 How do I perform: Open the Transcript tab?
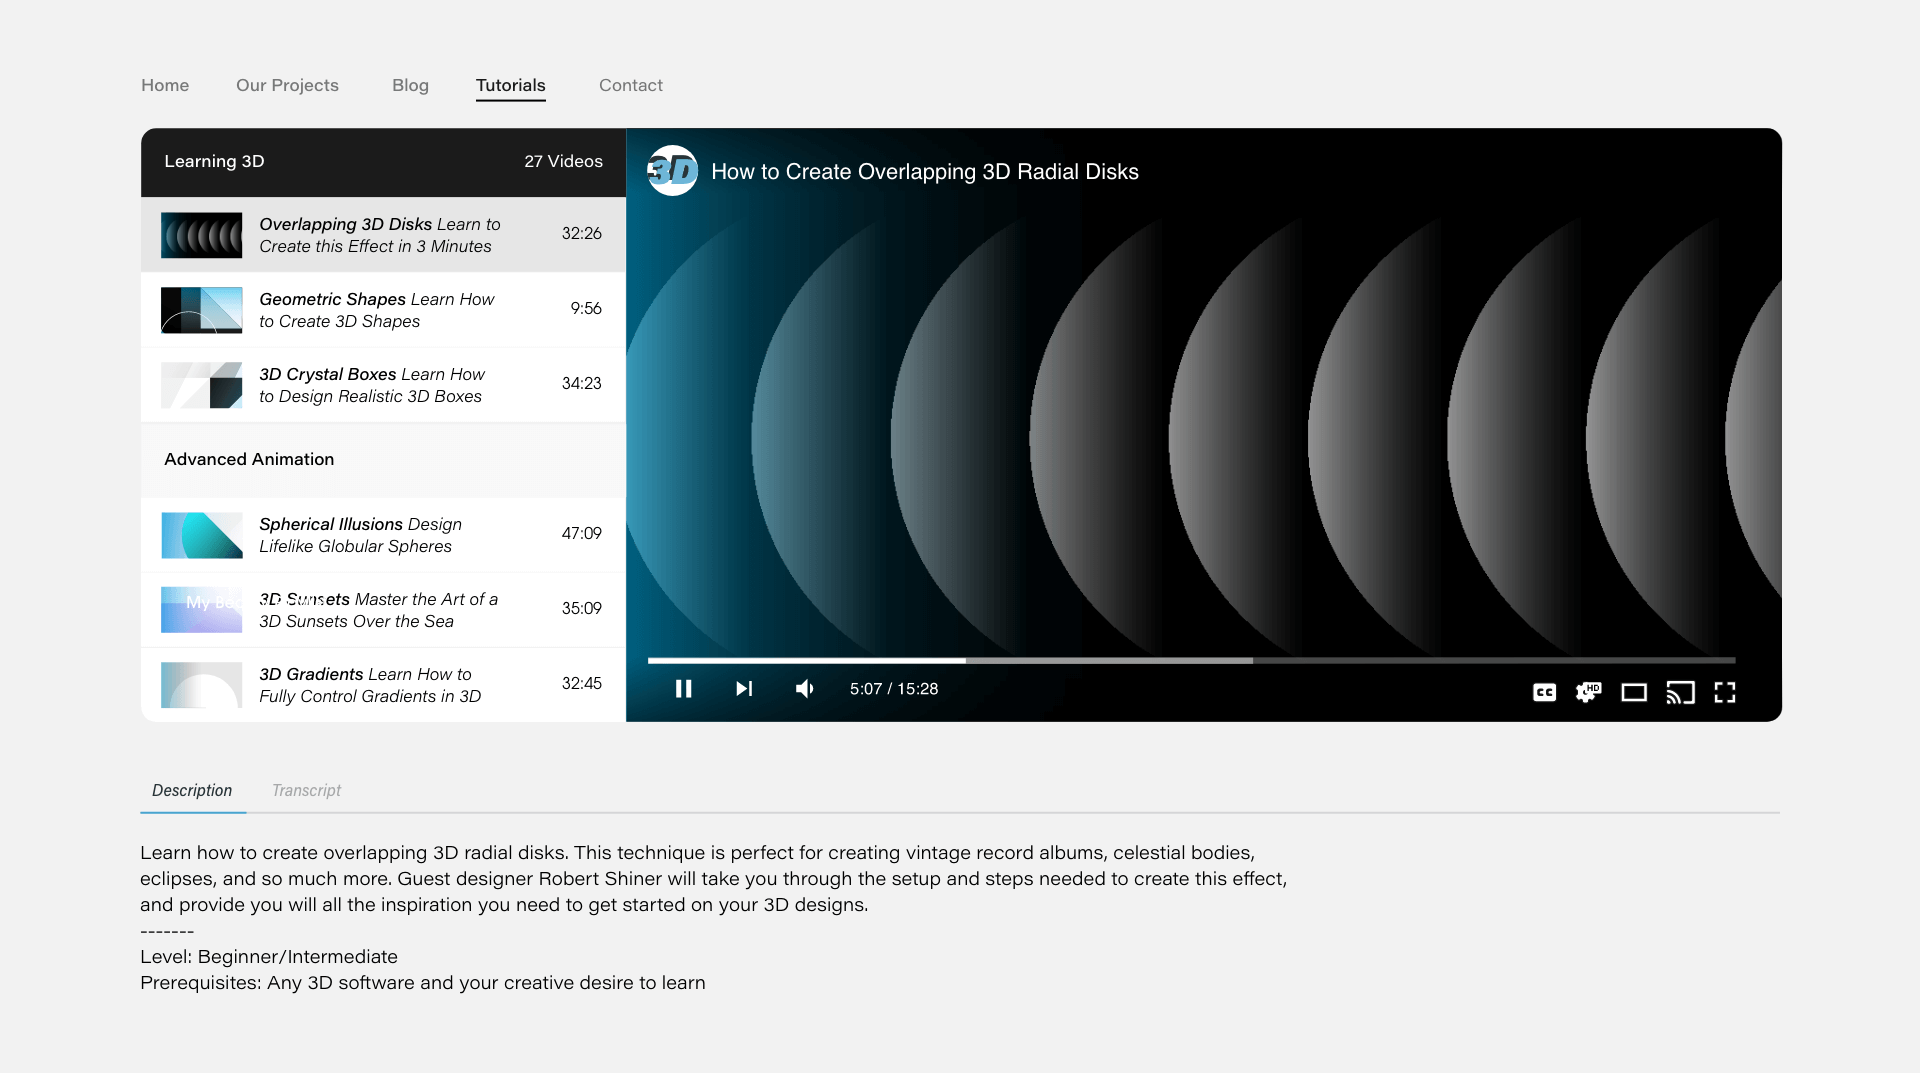(x=306, y=790)
